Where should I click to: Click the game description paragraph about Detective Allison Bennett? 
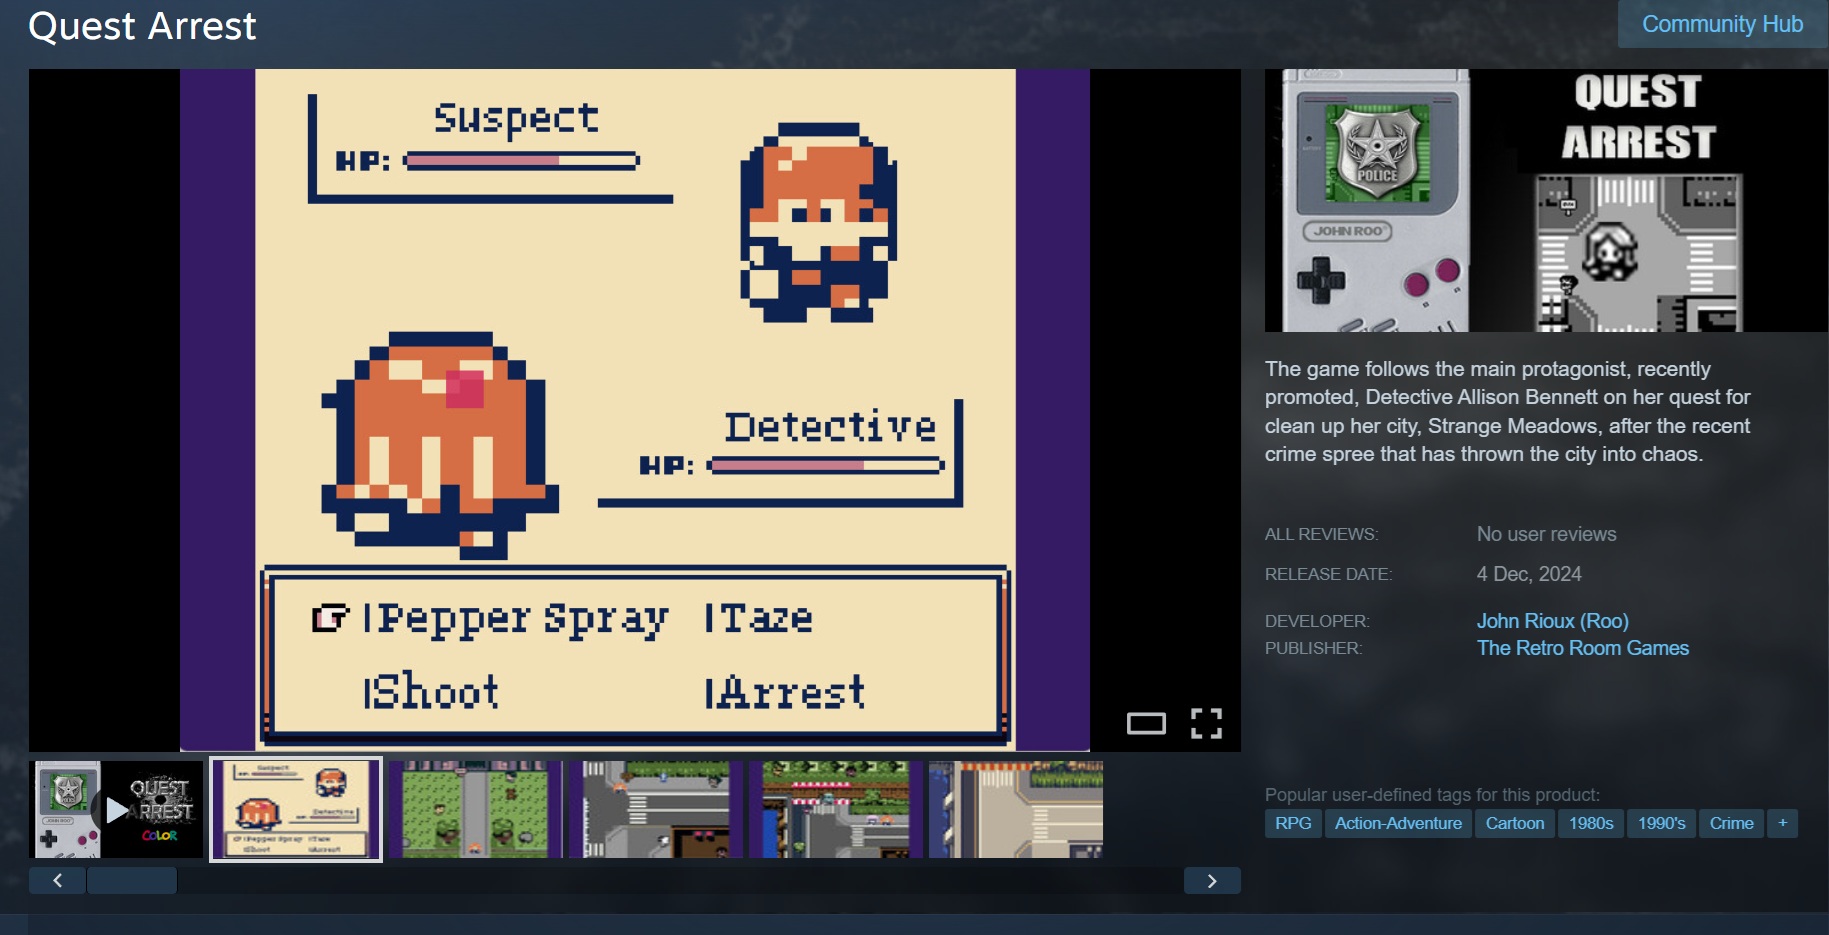tap(1508, 411)
